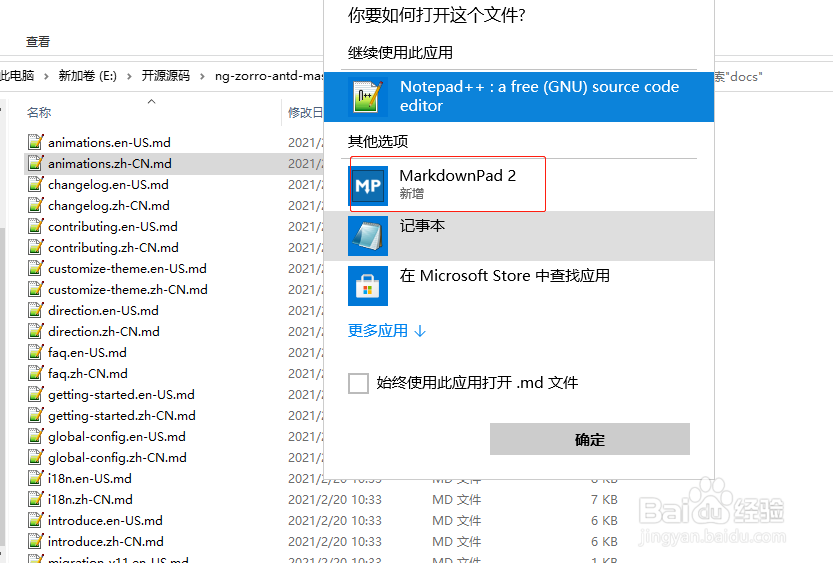
Task: Click the modified date of introduce.en-US.md
Action: [335, 520]
